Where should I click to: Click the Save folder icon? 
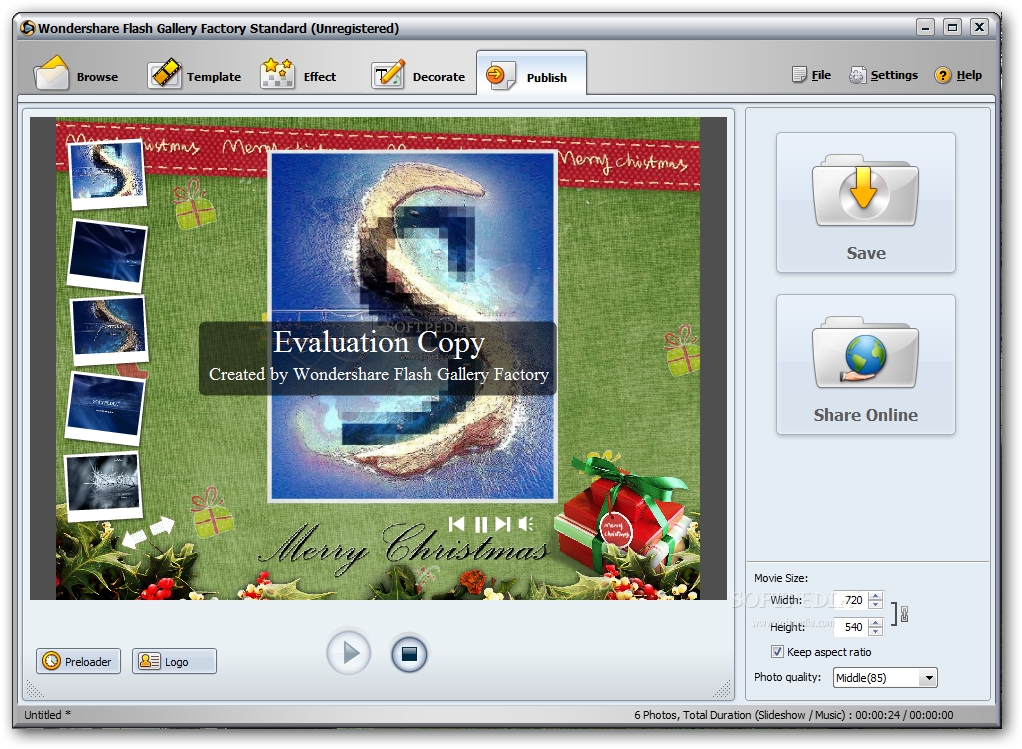(x=865, y=190)
